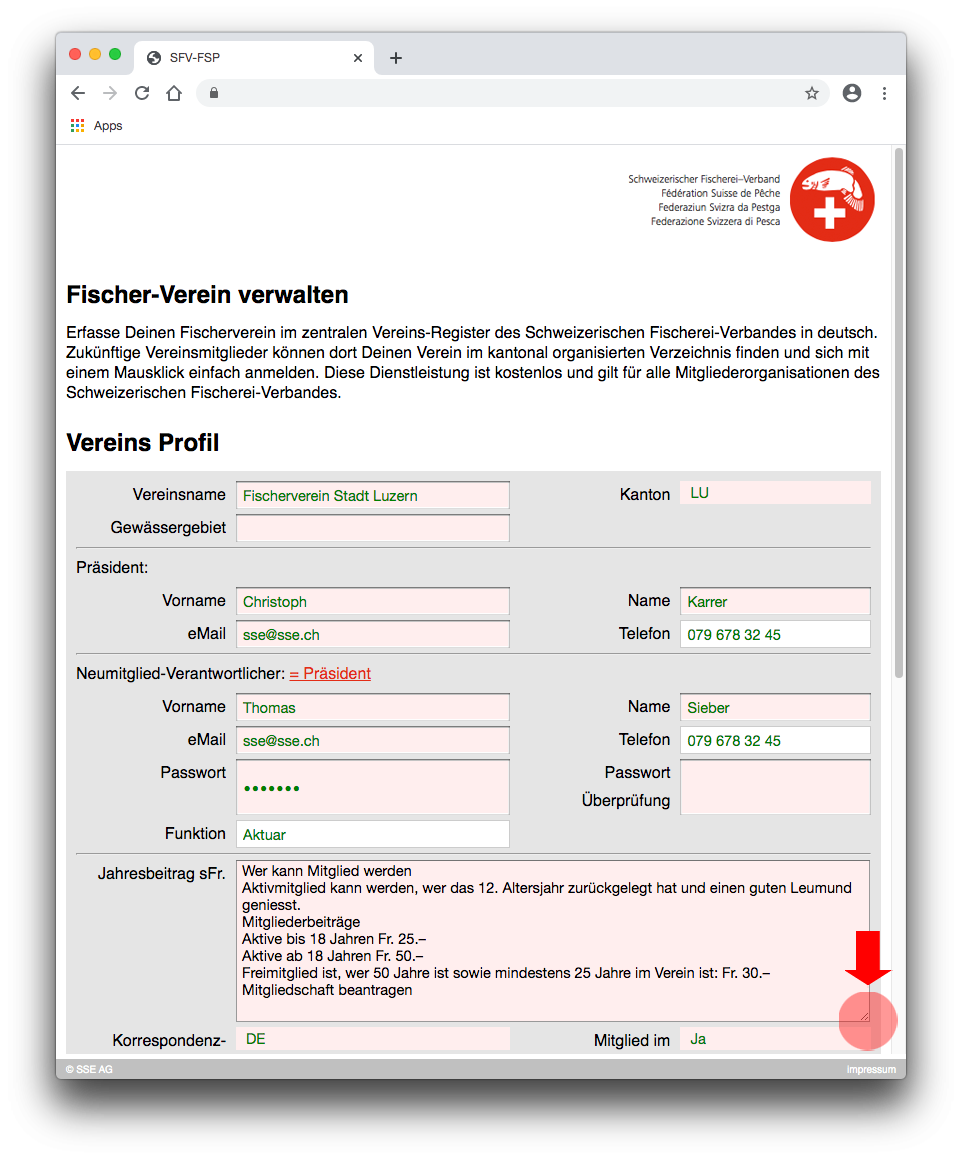
Task: Open the Impressum footer link
Action: 870,1070
